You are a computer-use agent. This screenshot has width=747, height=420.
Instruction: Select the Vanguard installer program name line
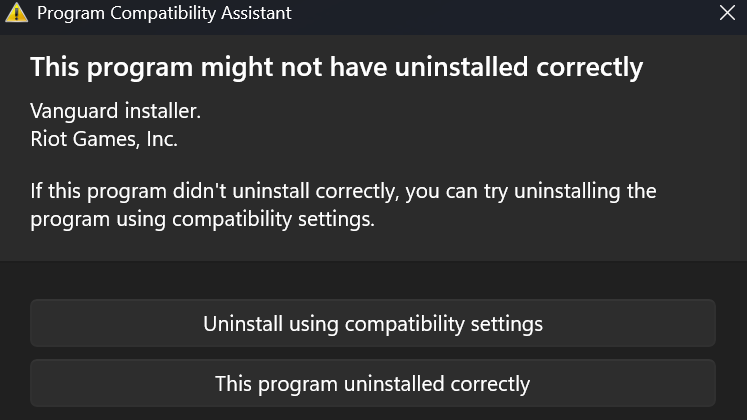(115, 111)
